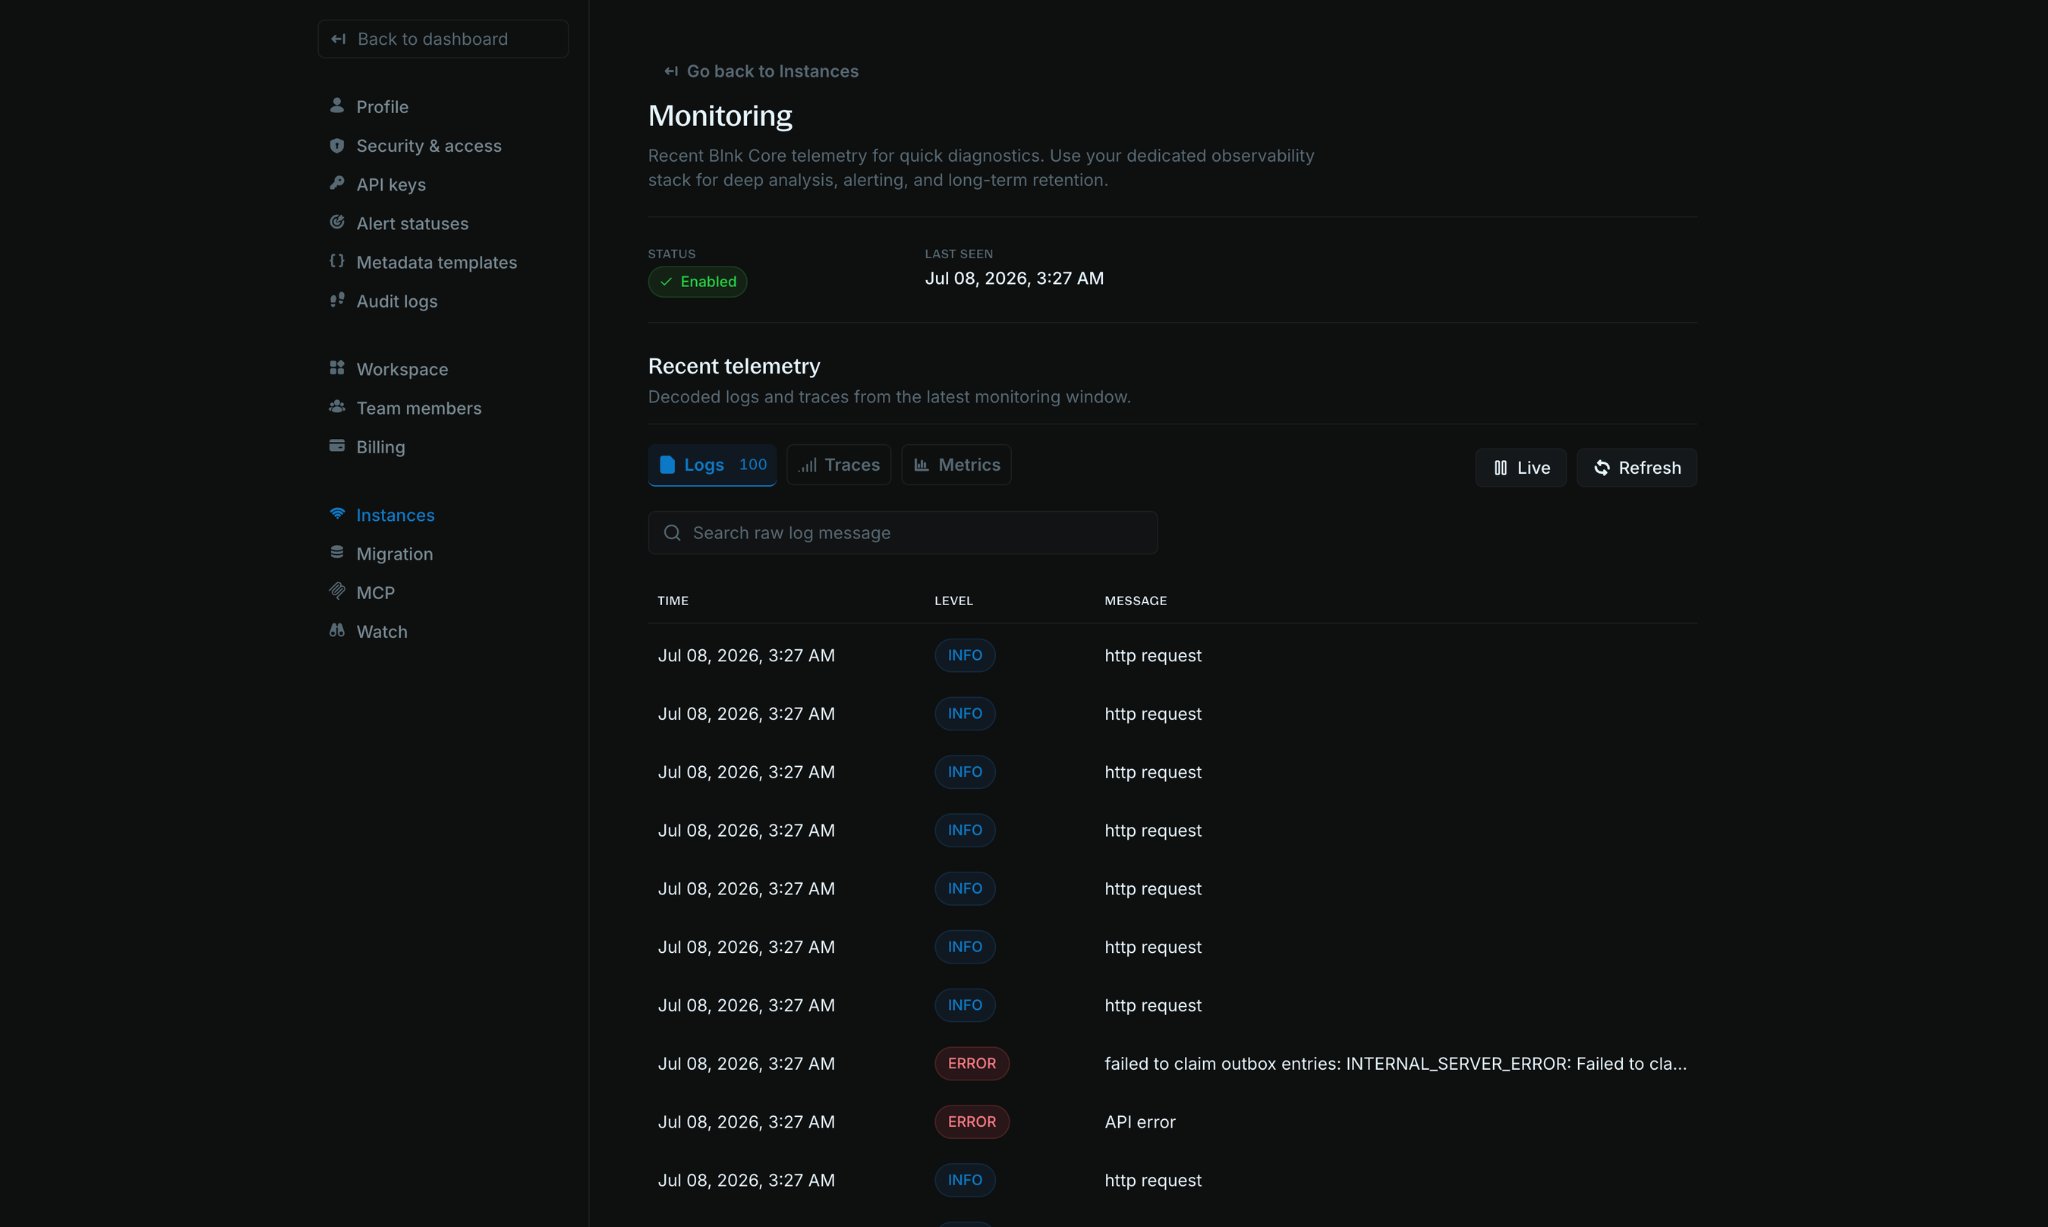Click the Audit logs footprints icon
The image size is (2048, 1227).
click(337, 300)
